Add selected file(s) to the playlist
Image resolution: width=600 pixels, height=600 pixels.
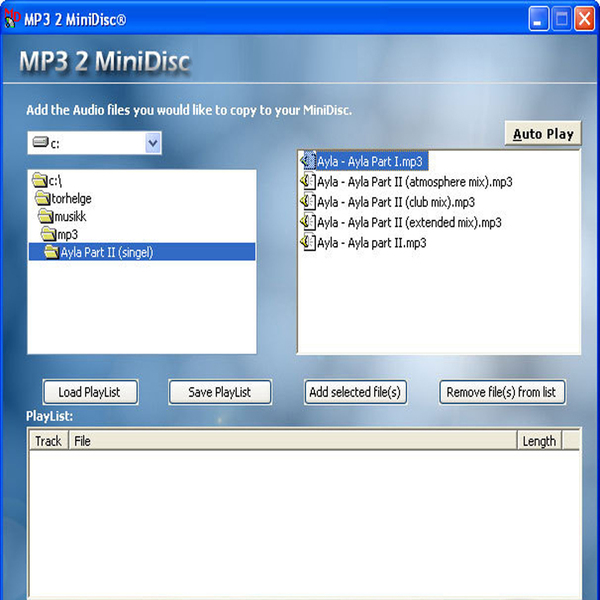pos(355,392)
